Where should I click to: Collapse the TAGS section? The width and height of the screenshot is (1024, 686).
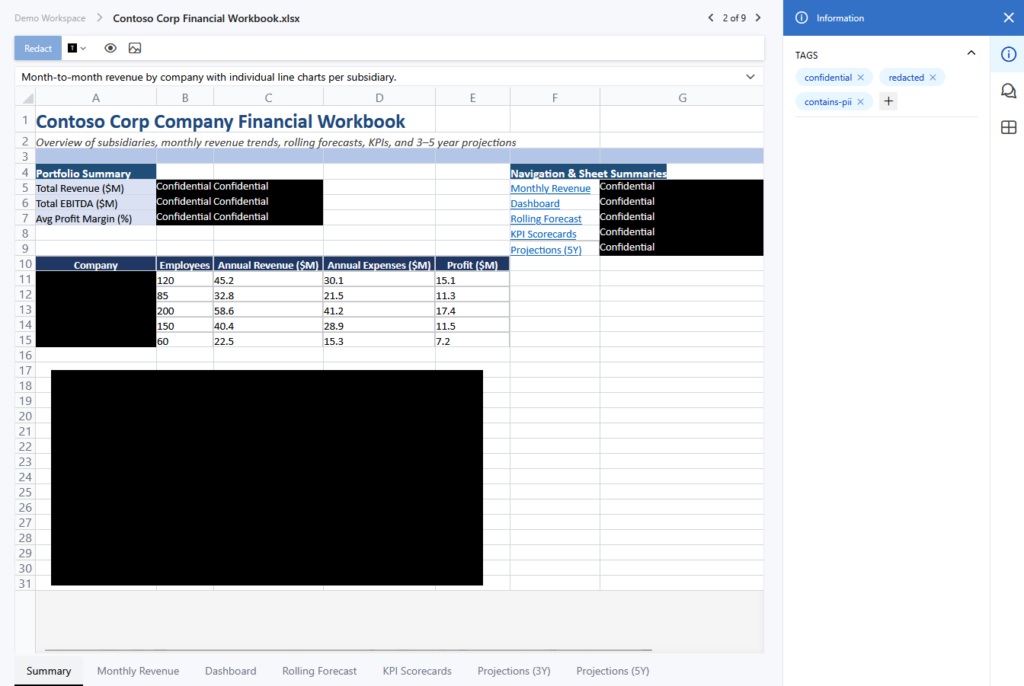(971, 54)
